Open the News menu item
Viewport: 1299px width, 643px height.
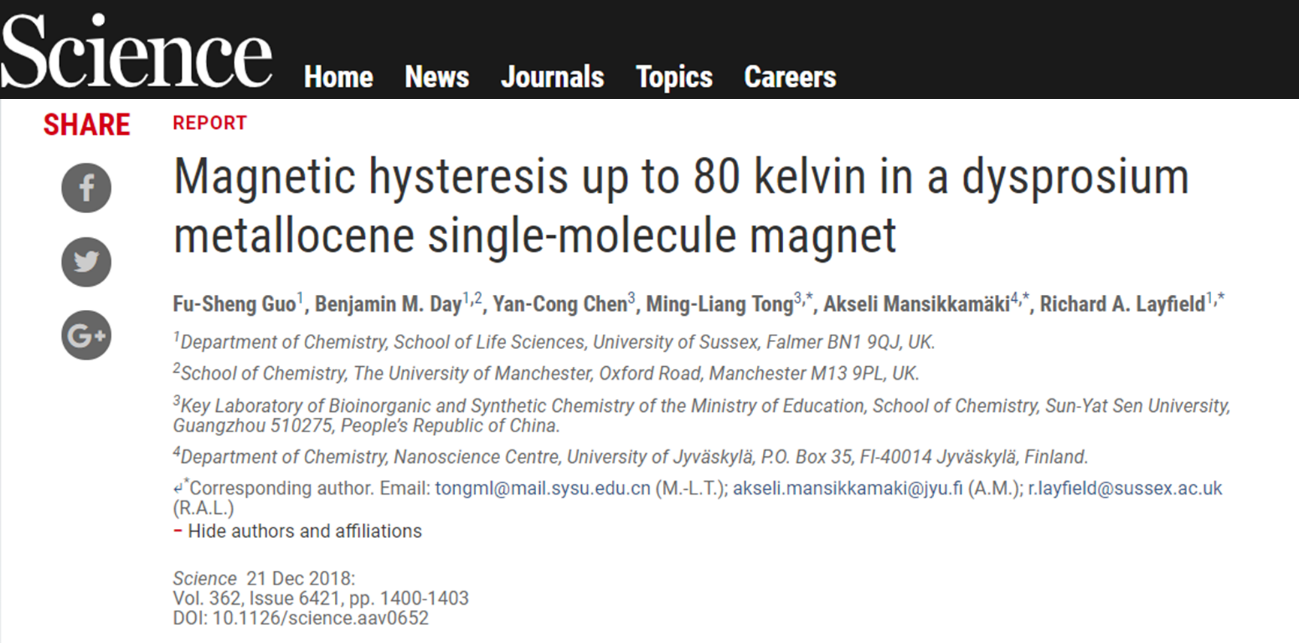(x=437, y=77)
